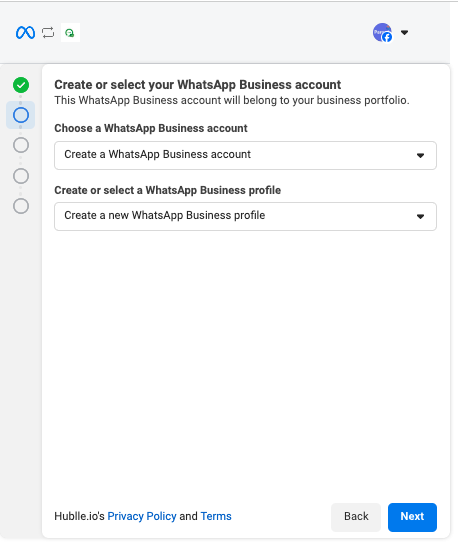Go back with the Back button
Viewport: 458px width, 545px height.
(x=356, y=517)
